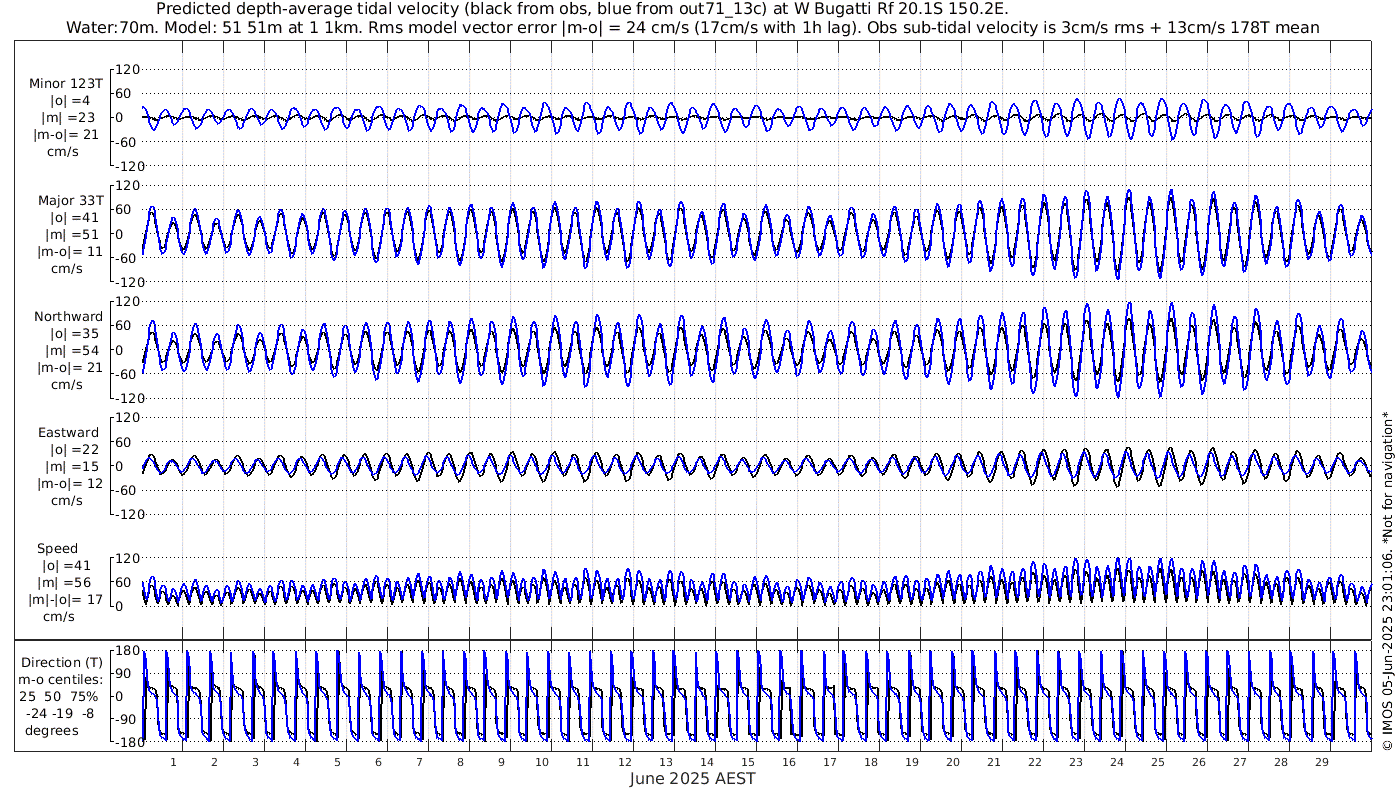This screenshot has width=1400, height=800.
Task: Select the "Eastward" panel label
Action: (68, 433)
